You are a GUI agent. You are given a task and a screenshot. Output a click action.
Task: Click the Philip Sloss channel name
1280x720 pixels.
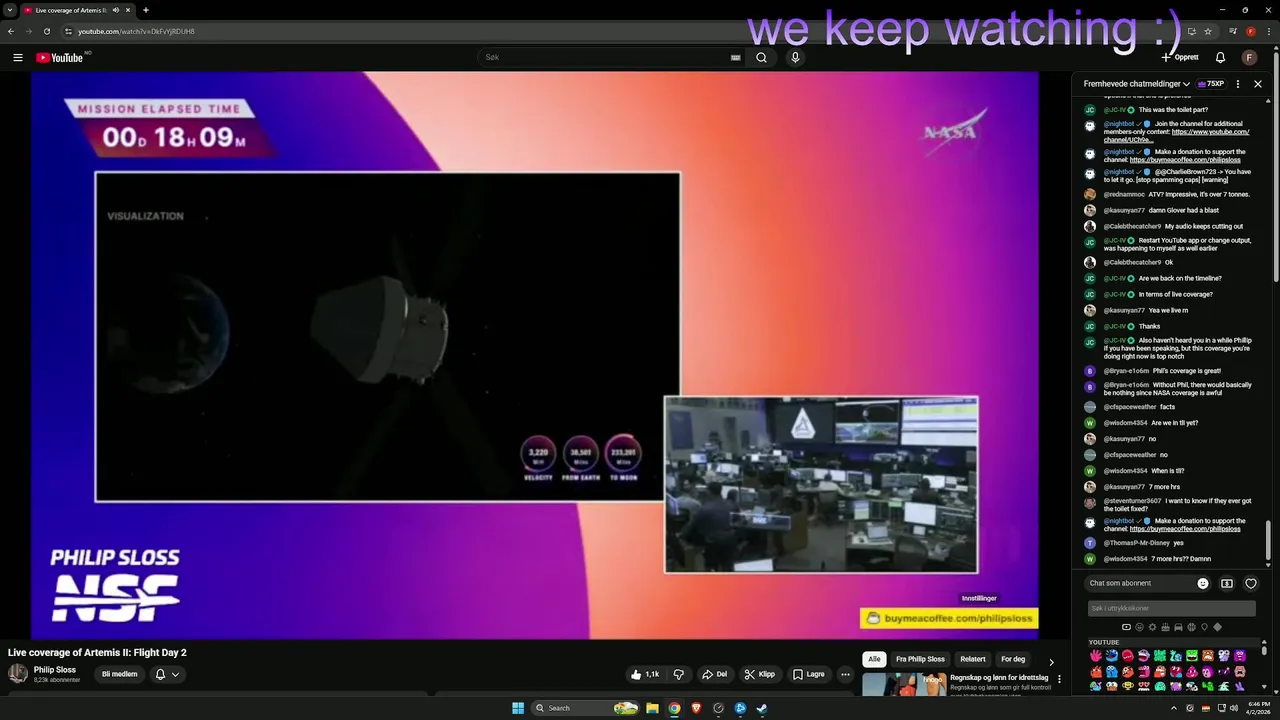click(55, 670)
